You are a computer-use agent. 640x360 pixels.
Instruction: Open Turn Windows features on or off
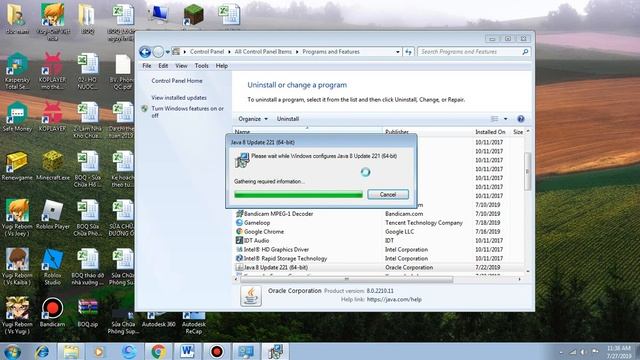(x=187, y=112)
